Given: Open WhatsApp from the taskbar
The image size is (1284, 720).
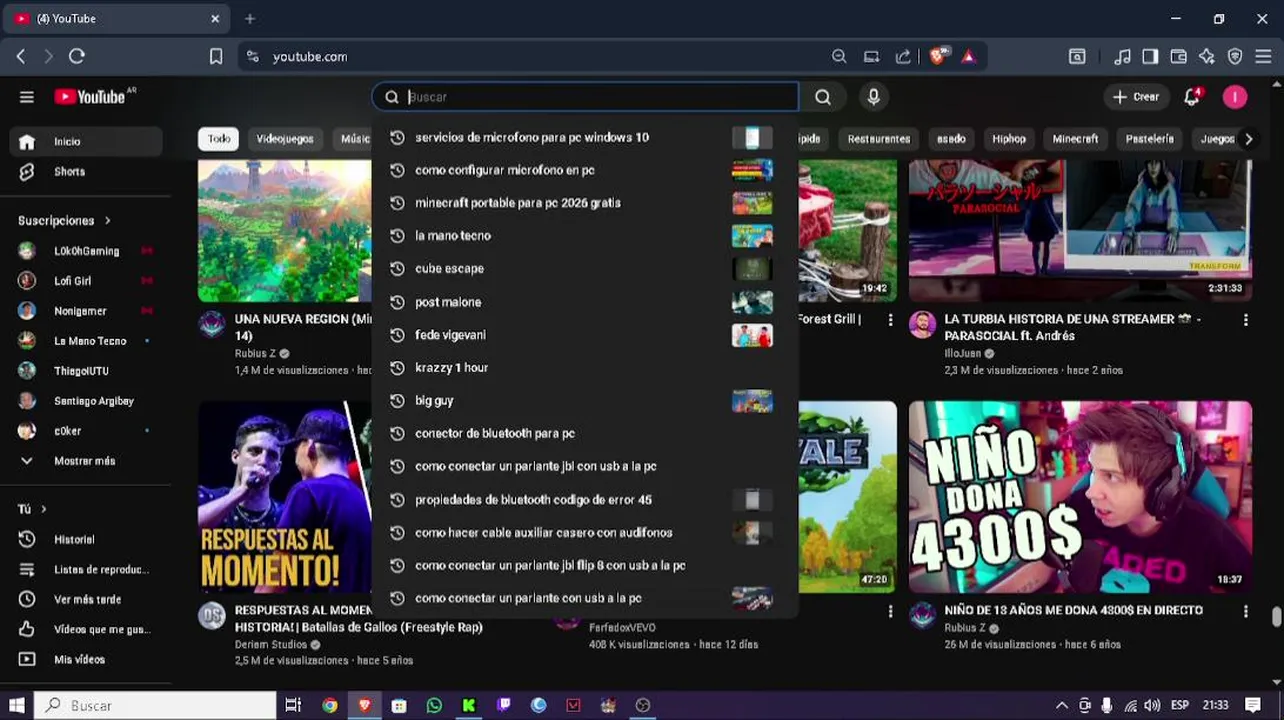Looking at the screenshot, I should (x=434, y=705).
